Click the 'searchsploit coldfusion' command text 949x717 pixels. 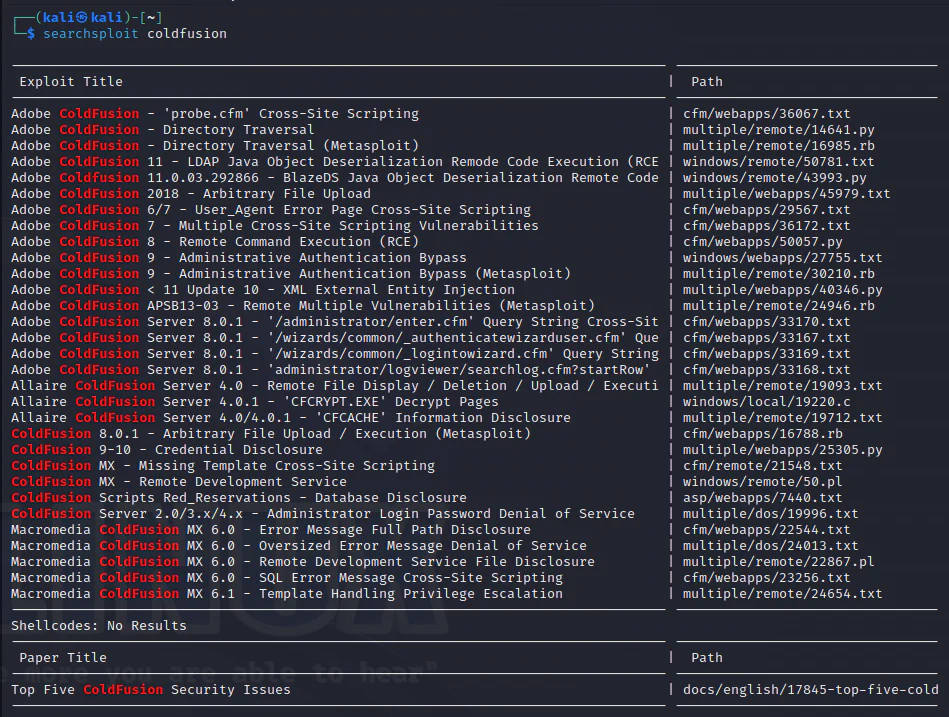point(135,34)
